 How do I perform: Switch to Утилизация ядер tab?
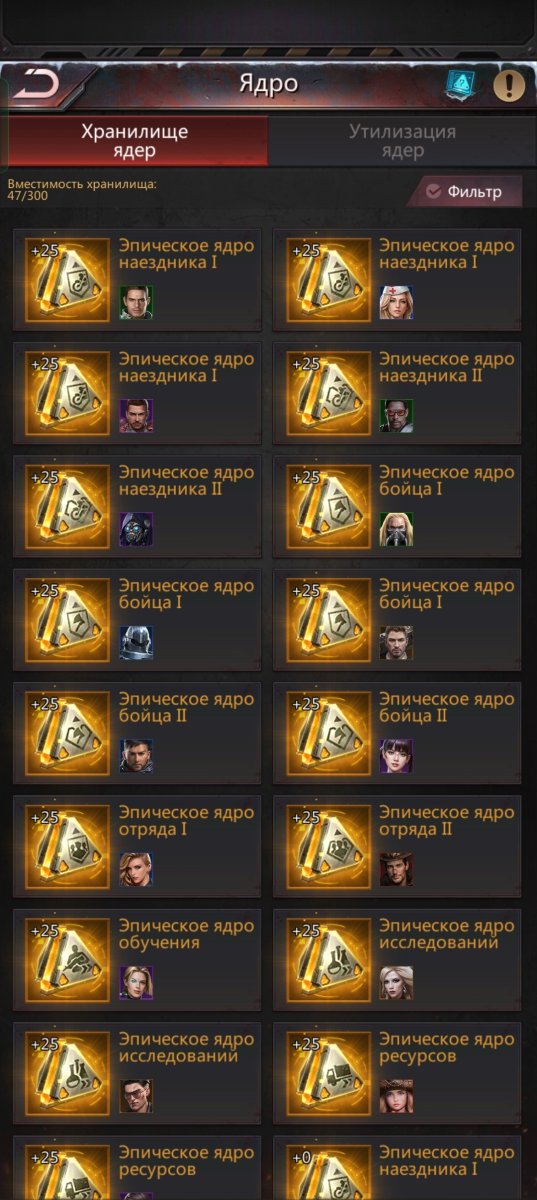tap(402, 141)
